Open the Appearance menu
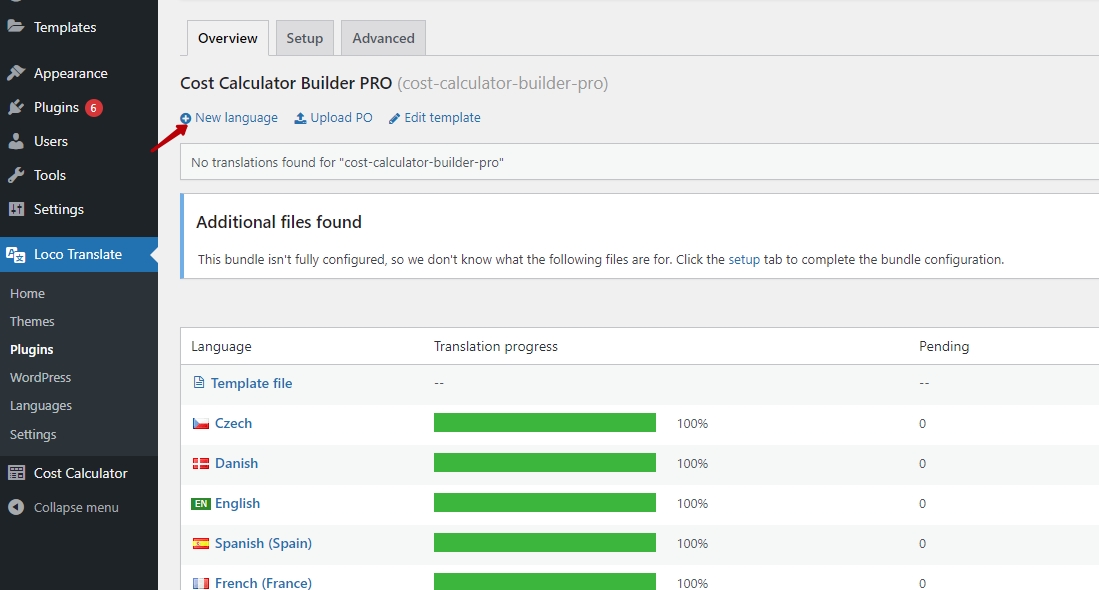The height and width of the screenshot is (590, 1099). pyautogui.click(x=71, y=74)
